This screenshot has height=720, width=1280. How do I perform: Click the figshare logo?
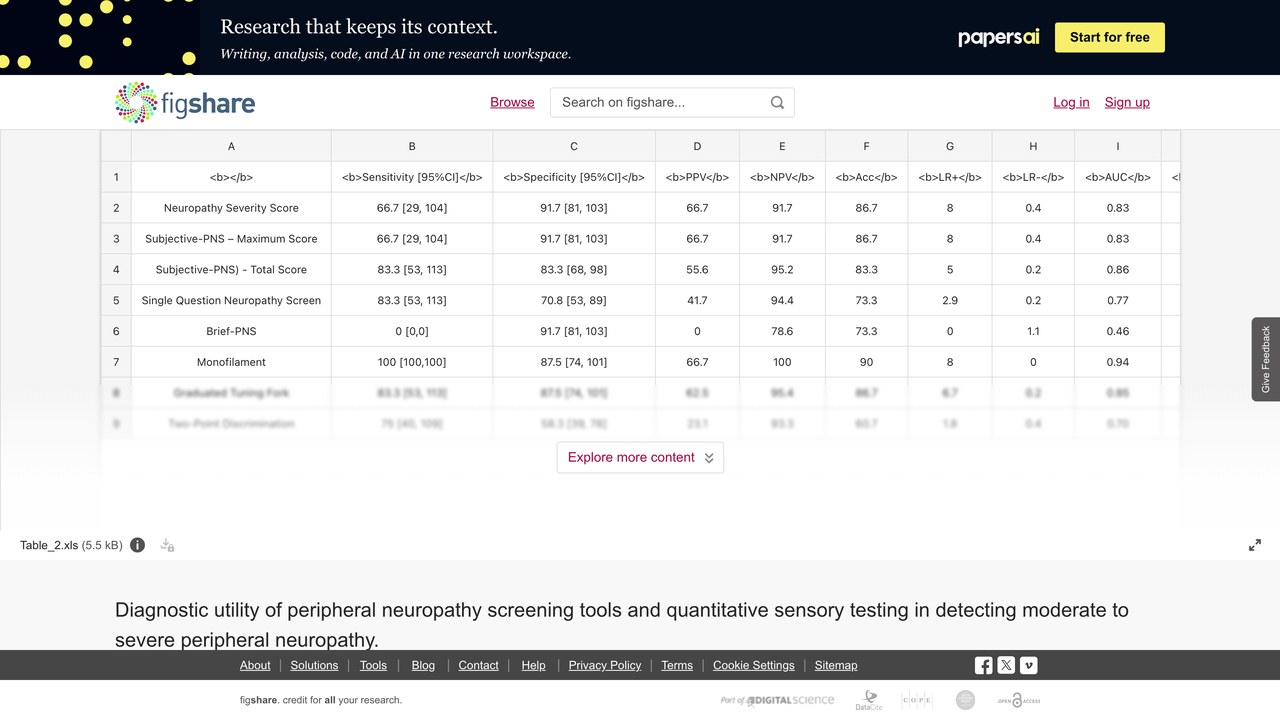pos(185,102)
